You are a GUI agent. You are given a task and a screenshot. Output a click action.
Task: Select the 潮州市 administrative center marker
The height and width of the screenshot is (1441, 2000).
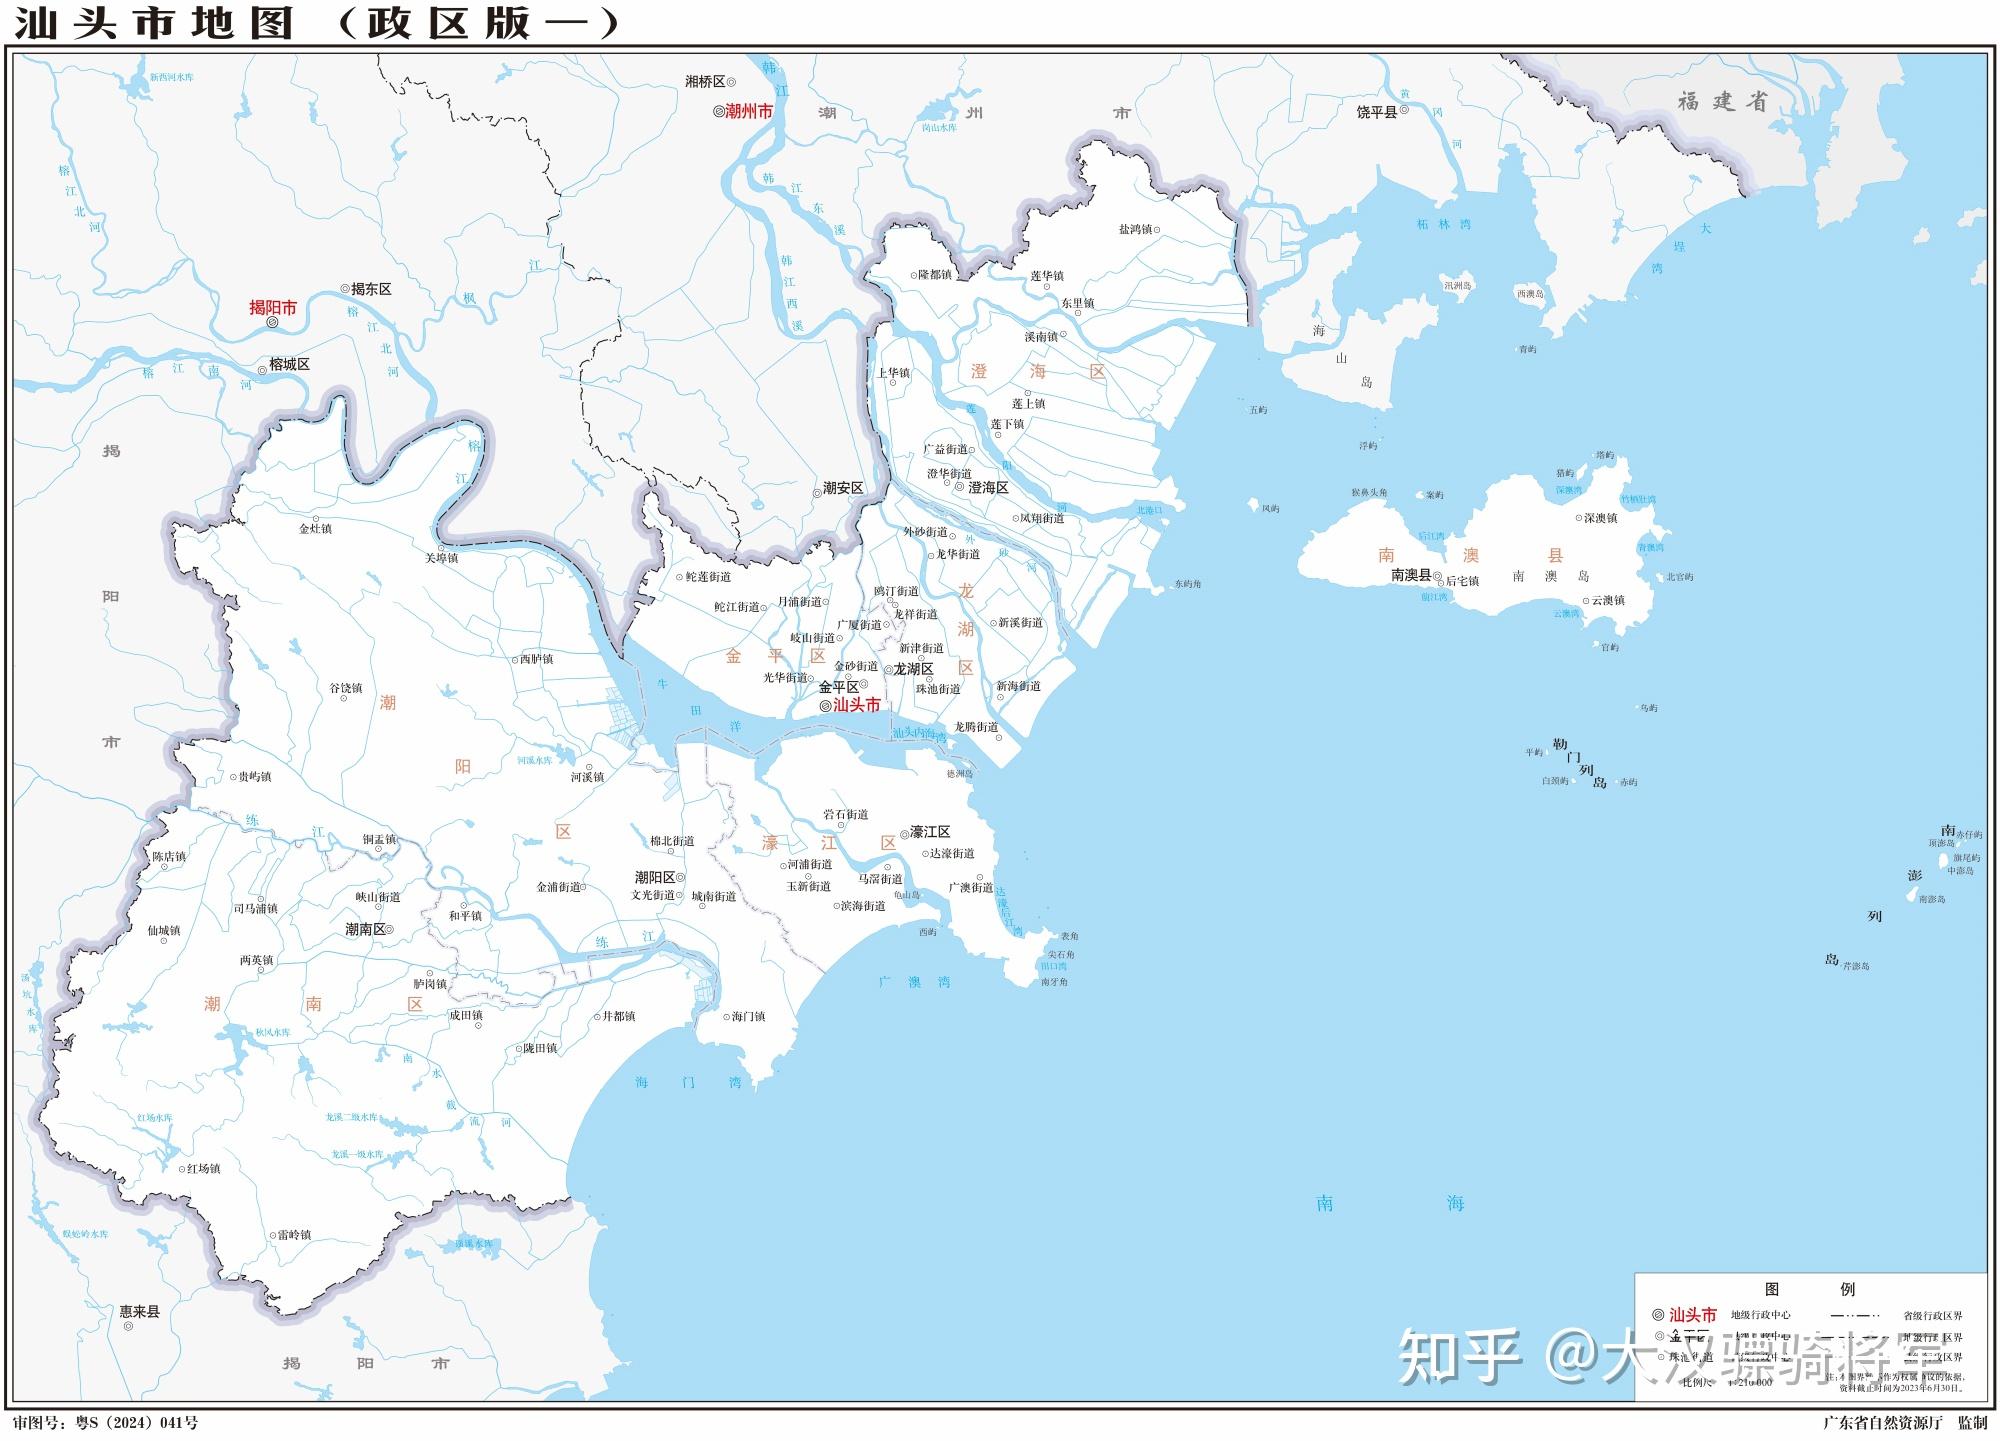pyautogui.click(x=720, y=112)
